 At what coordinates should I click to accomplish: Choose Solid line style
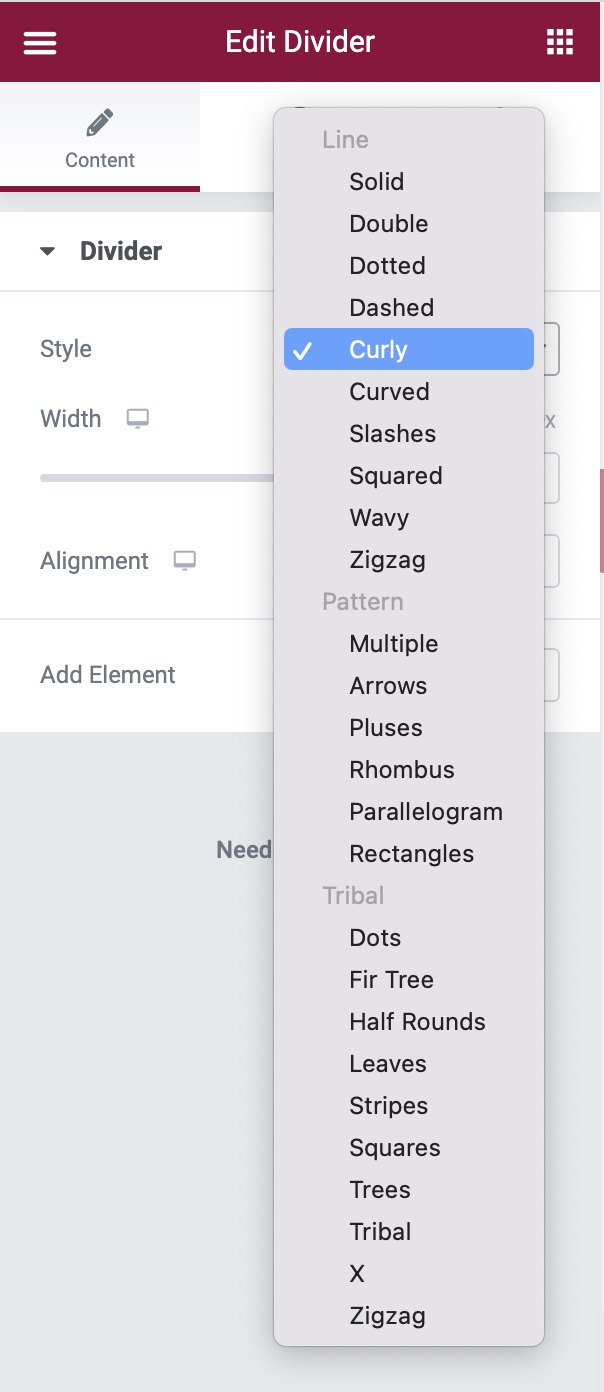(x=376, y=182)
